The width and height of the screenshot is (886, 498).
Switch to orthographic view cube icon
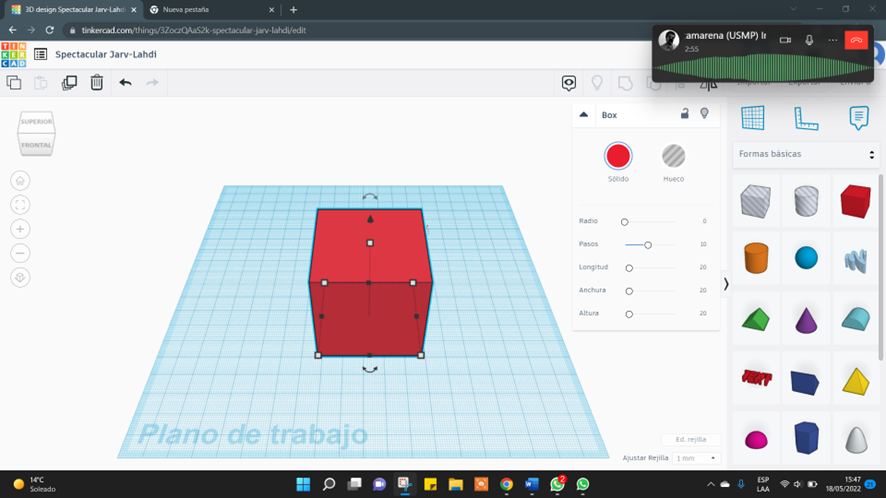20,278
